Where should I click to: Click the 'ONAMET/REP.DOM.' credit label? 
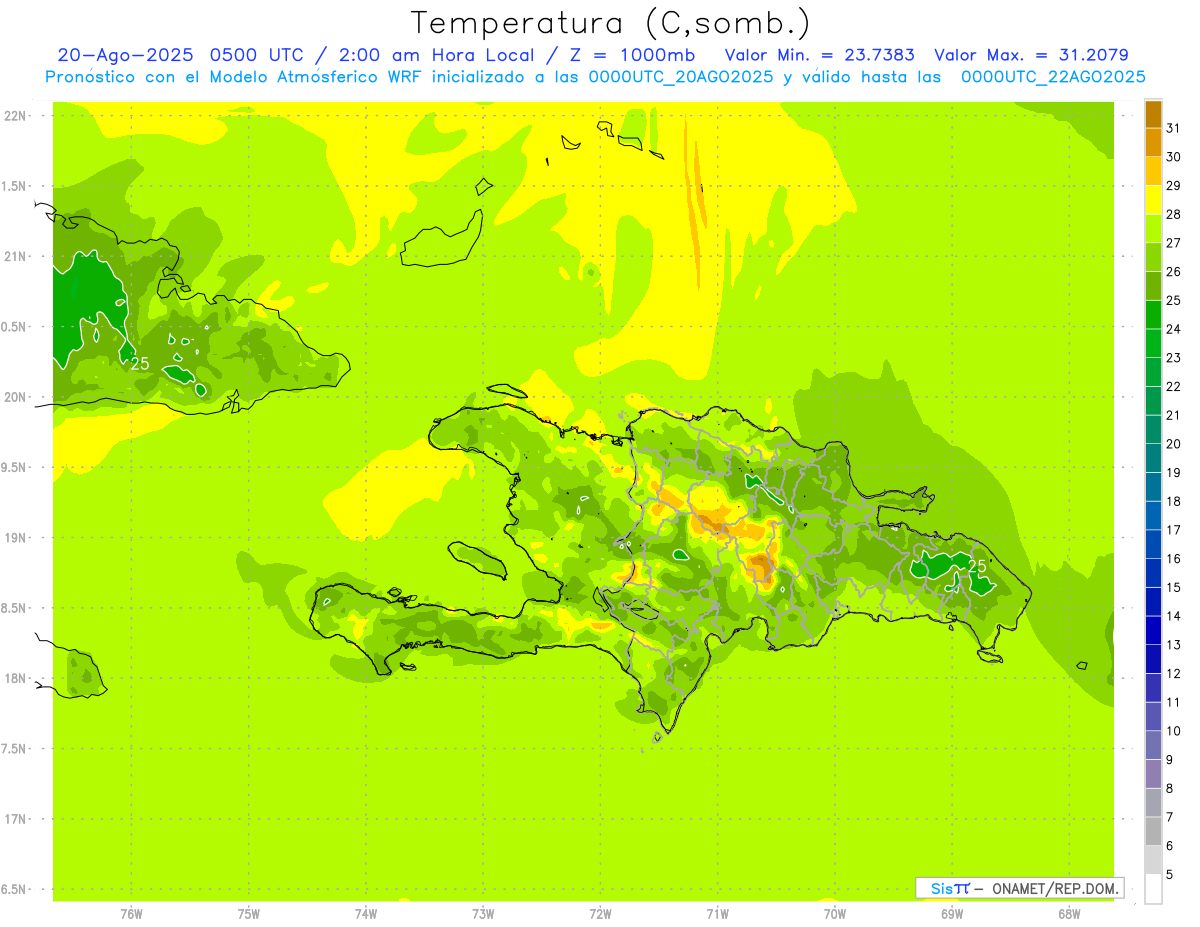pyautogui.click(x=1054, y=888)
